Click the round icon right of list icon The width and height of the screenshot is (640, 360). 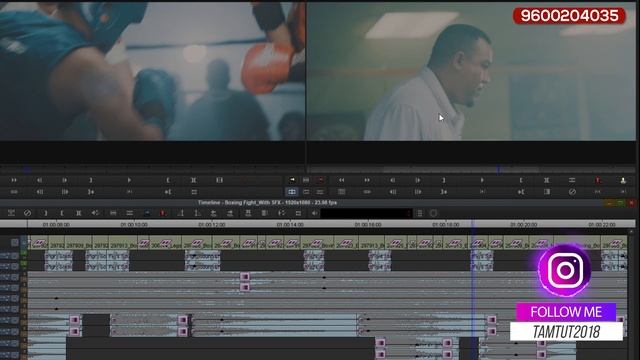pyautogui.click(x=433, y=213)
